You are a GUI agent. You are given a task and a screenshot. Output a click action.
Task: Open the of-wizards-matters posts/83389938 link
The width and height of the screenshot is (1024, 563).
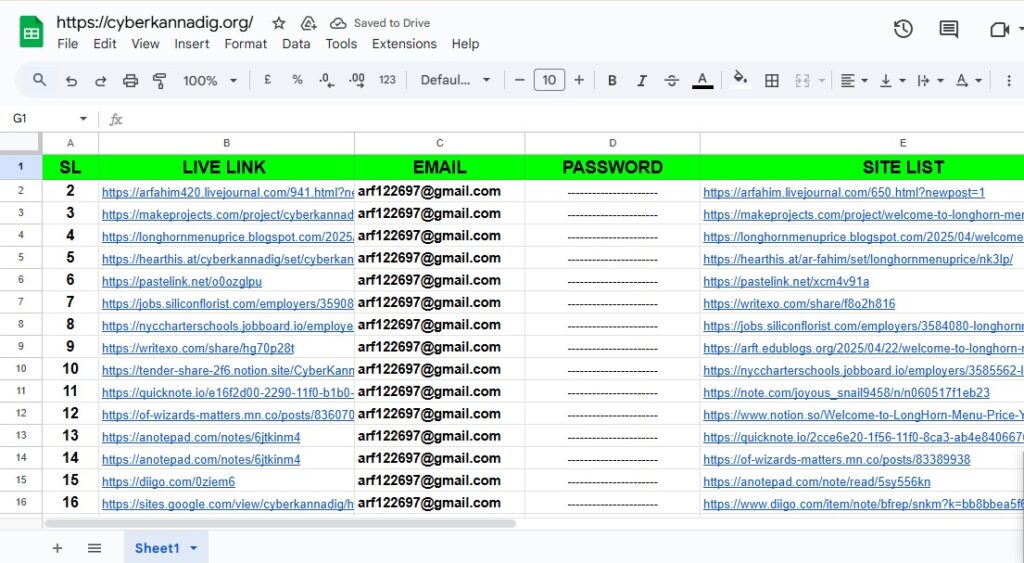(837, 459)
